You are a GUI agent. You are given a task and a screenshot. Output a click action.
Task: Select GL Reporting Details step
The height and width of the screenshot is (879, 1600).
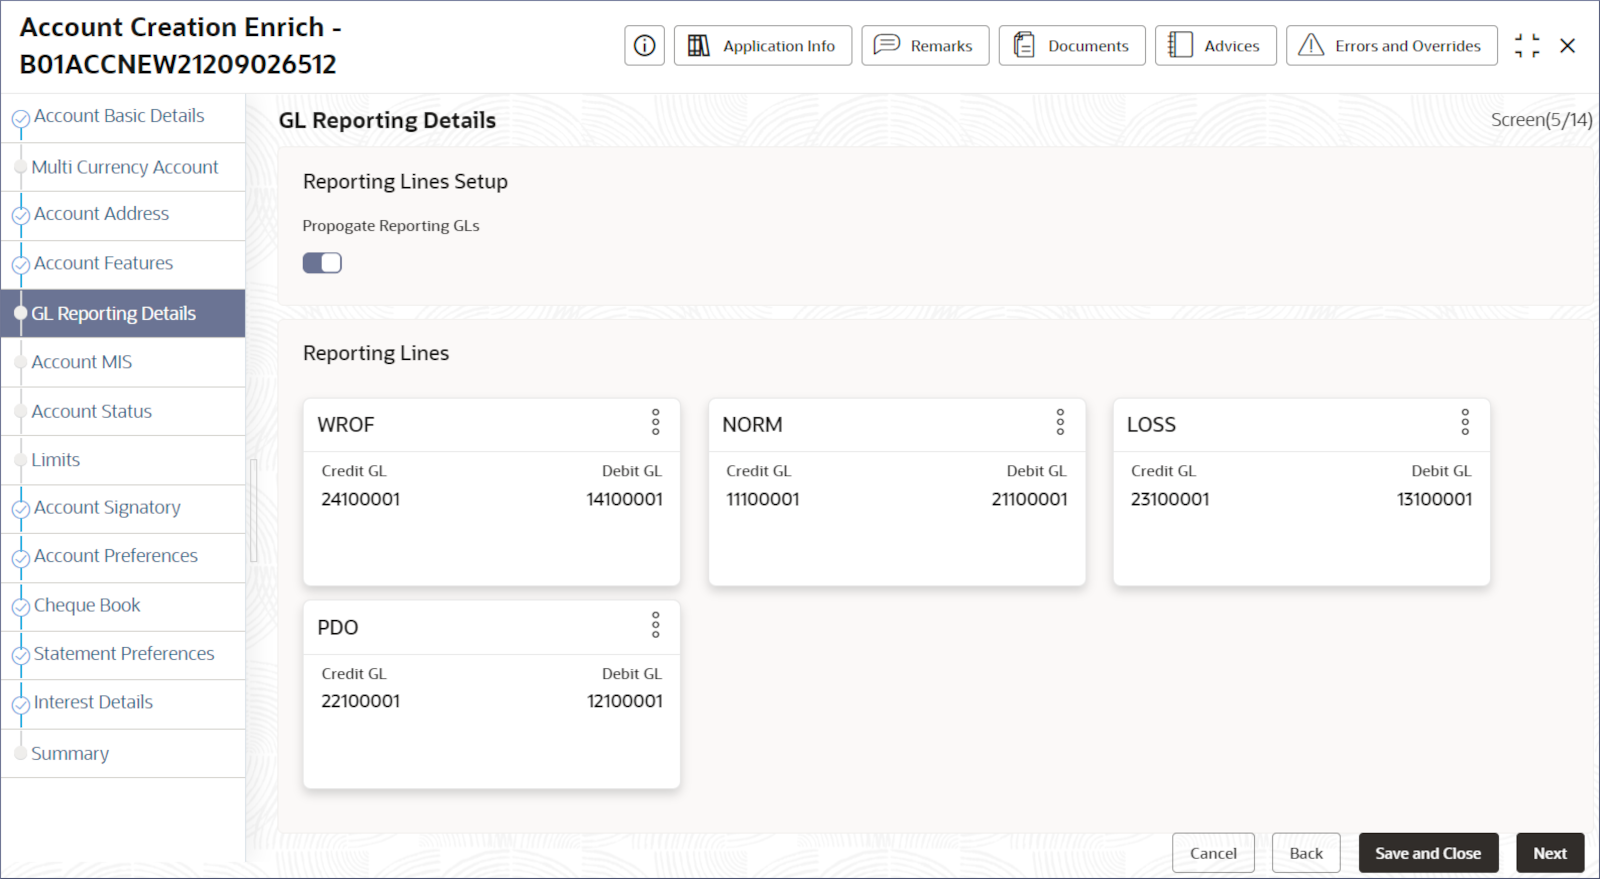tap(122, 313)
